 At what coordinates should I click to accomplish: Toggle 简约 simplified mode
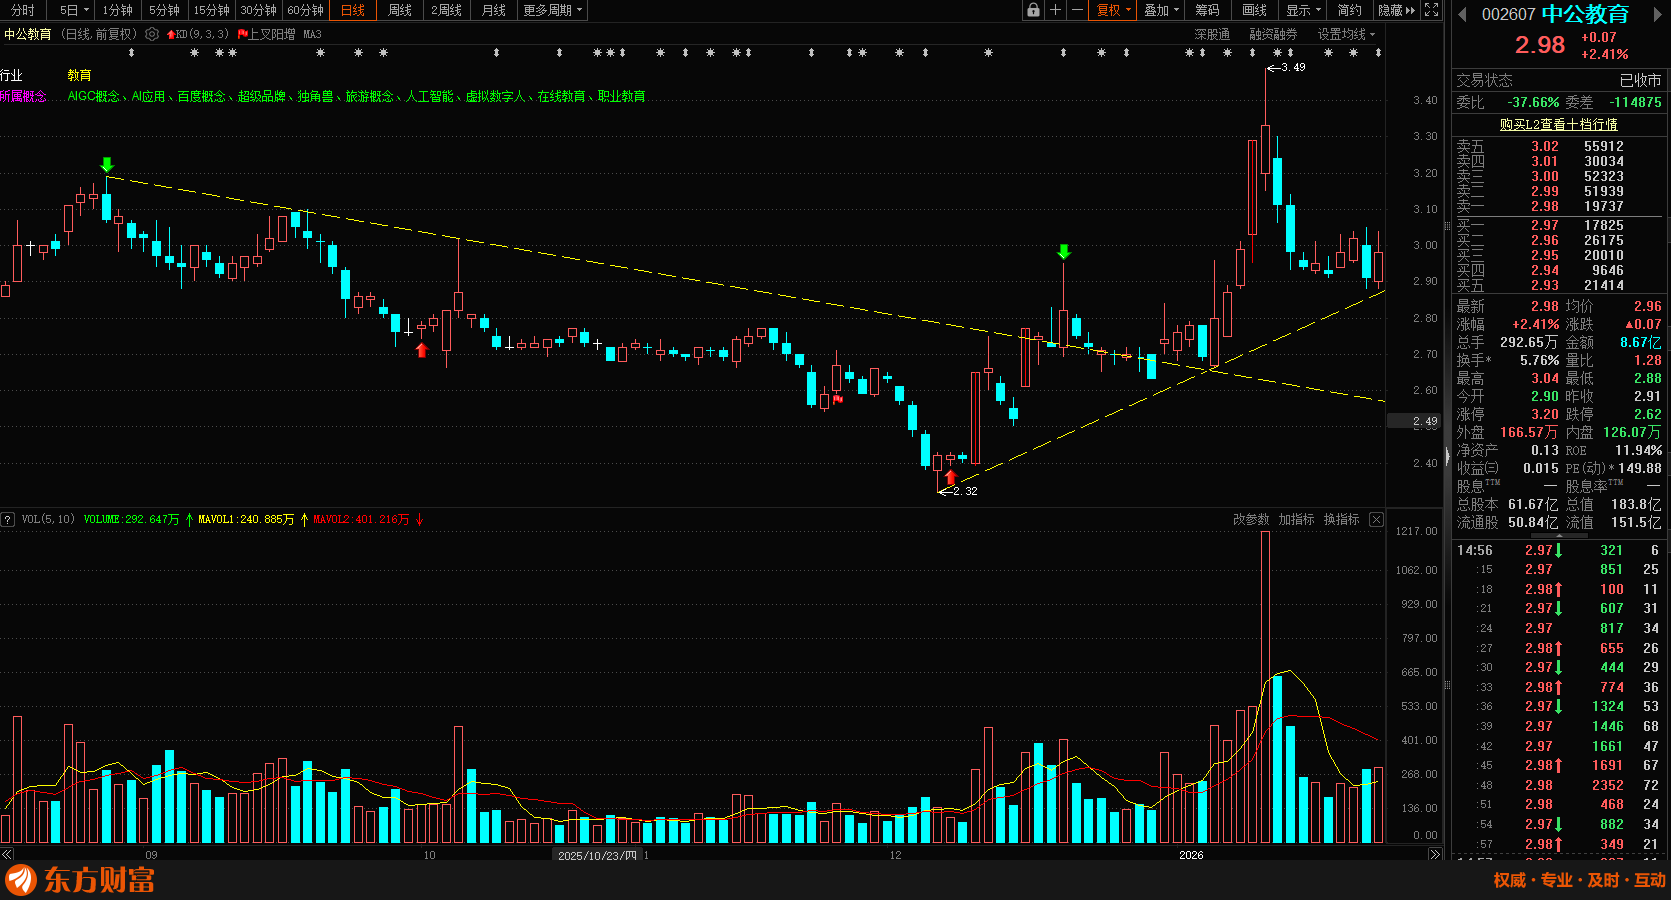(1350, 10)
